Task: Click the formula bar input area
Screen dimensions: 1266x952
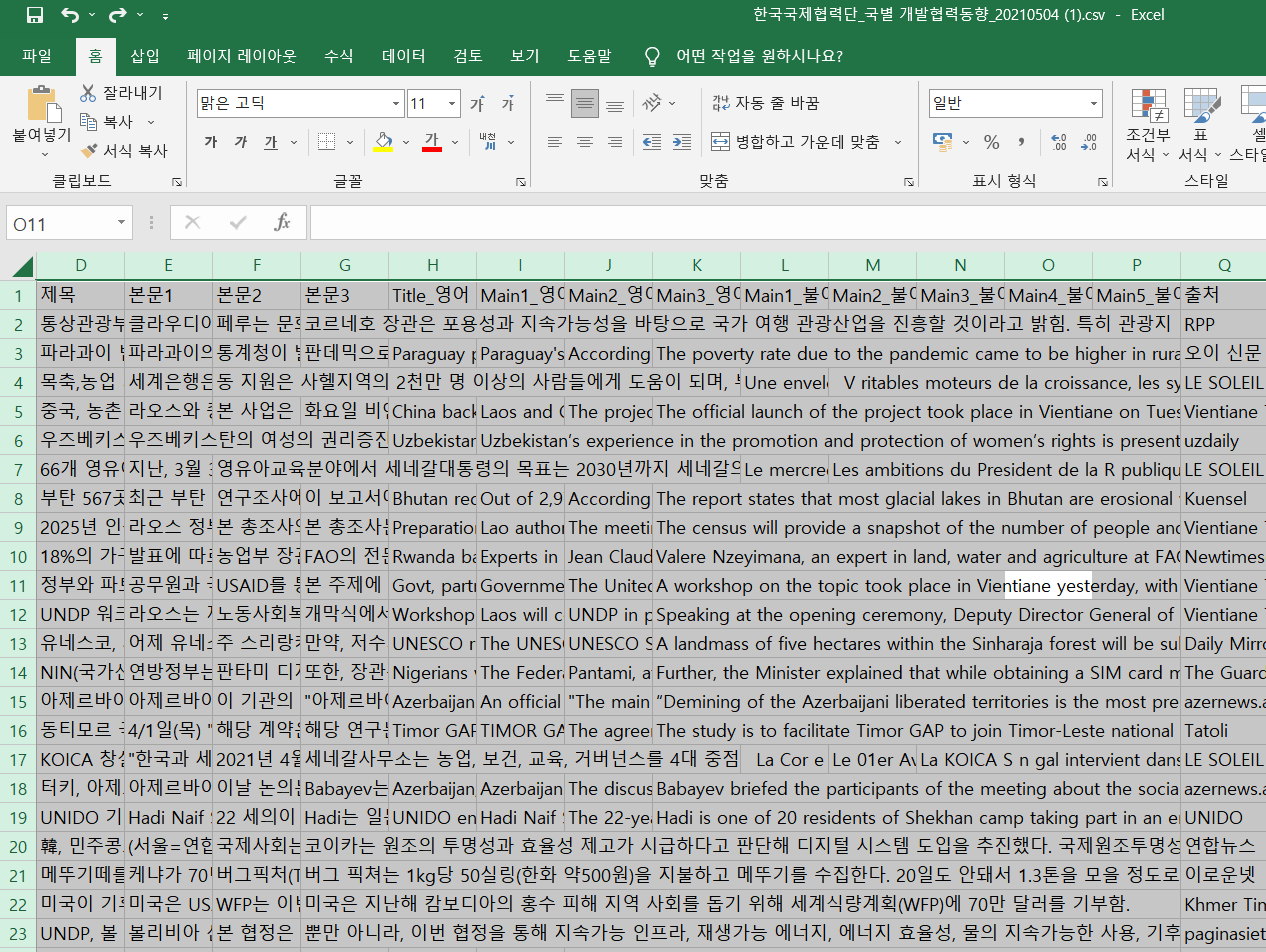Action: tap(787, 223)
